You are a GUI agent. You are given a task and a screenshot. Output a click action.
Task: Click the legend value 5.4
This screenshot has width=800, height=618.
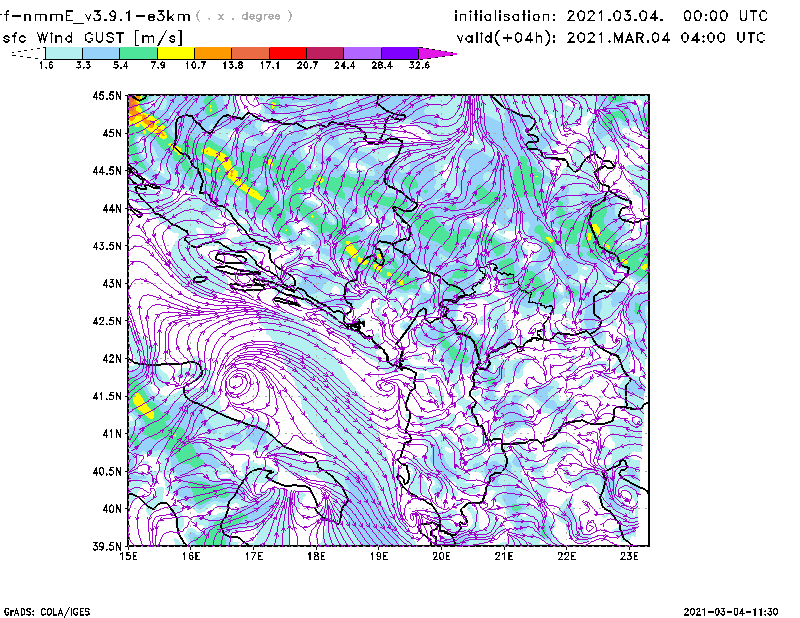(120, 65)
